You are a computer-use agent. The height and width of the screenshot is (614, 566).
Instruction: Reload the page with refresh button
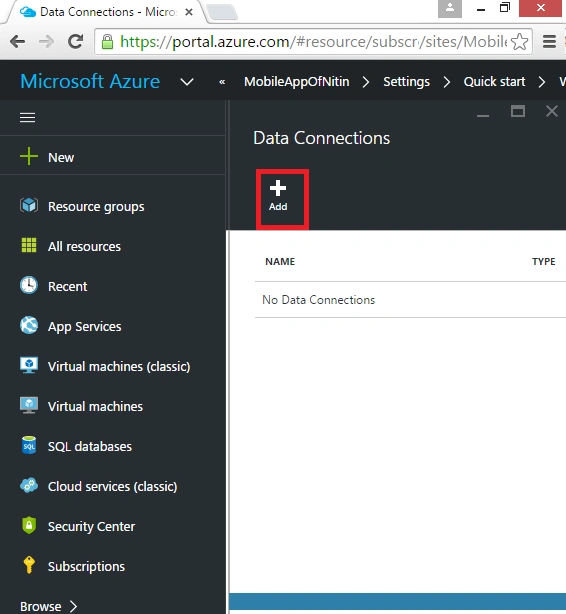[75, 42]
